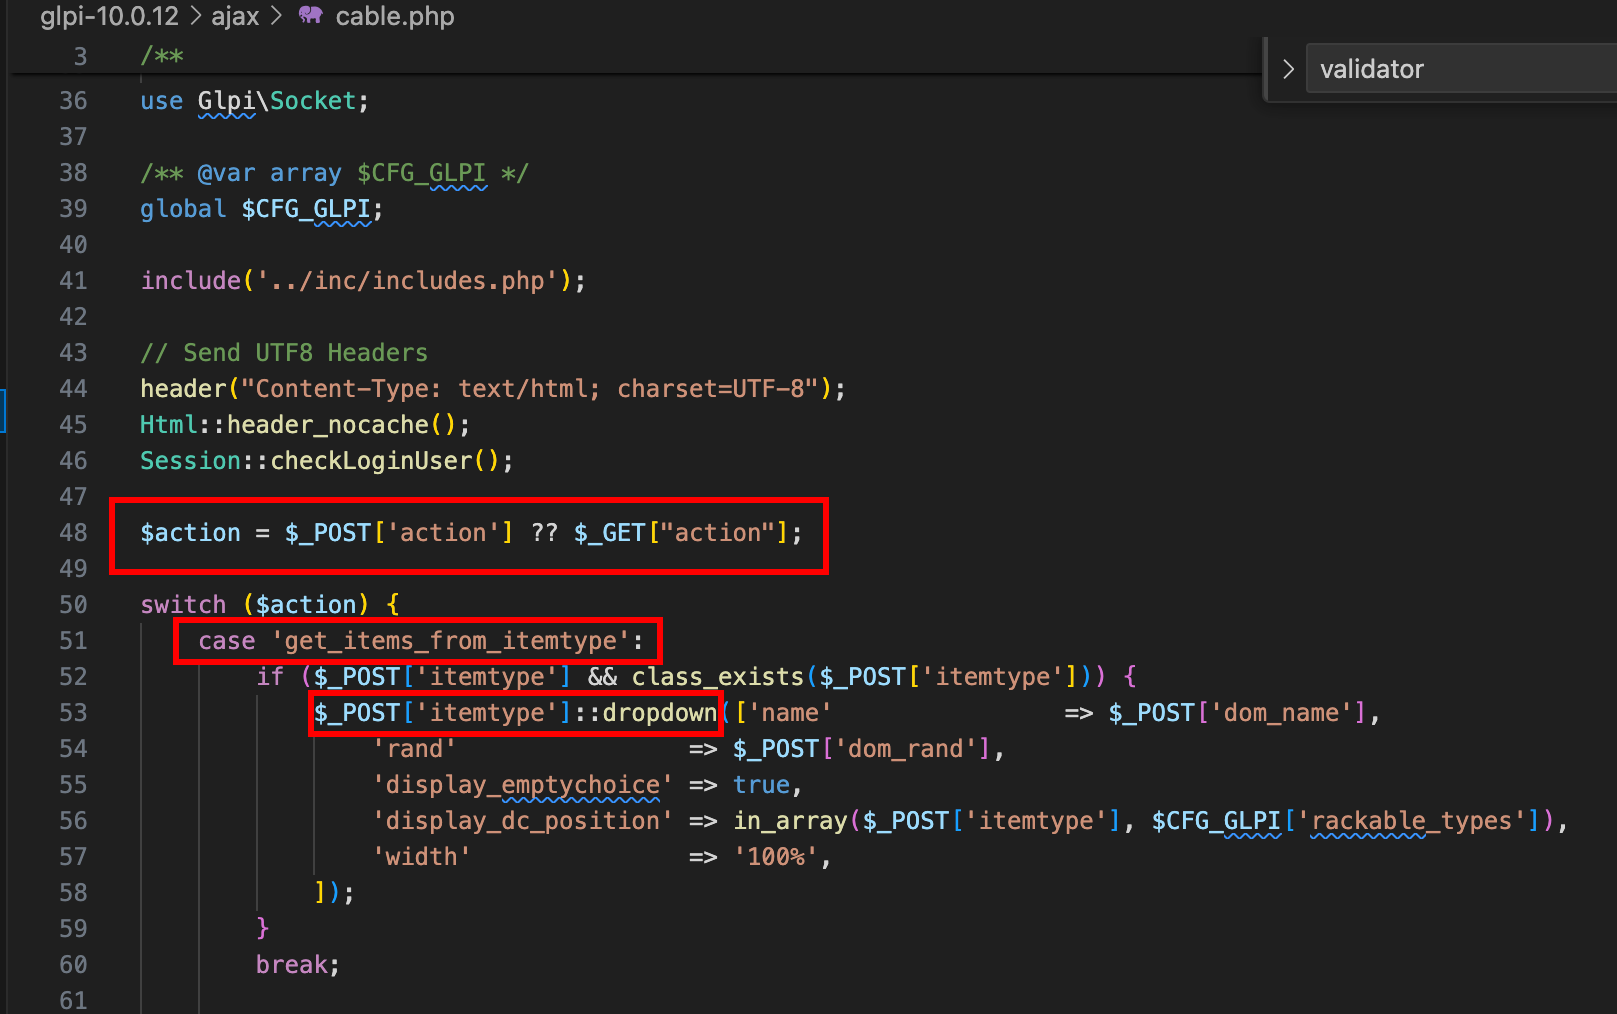Click the PHP elephant file icon in breadcrumb
This screenshot has width=1617, height=1014.
pos(311,15)
